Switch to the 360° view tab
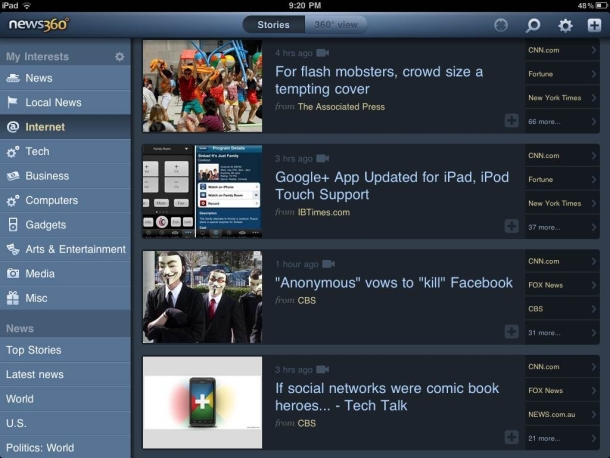Screen dimensions: 610x458 (336, 25)
